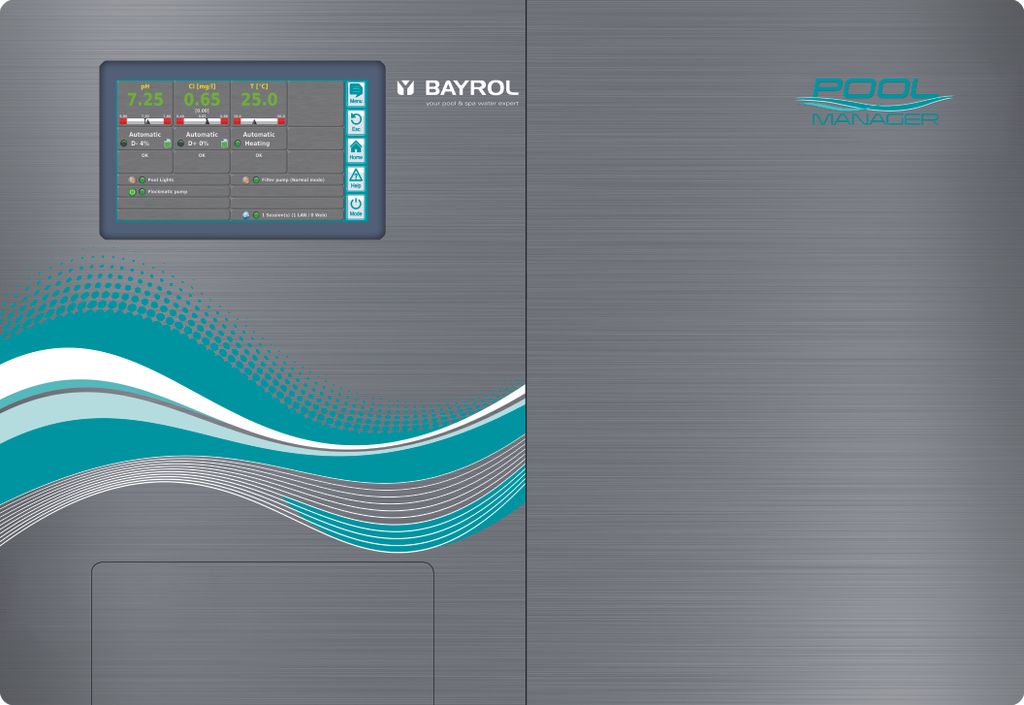This screenshot has width=1024, height=705.
Task: Click the pH range bar indicator
Action: tap(145, 121)
